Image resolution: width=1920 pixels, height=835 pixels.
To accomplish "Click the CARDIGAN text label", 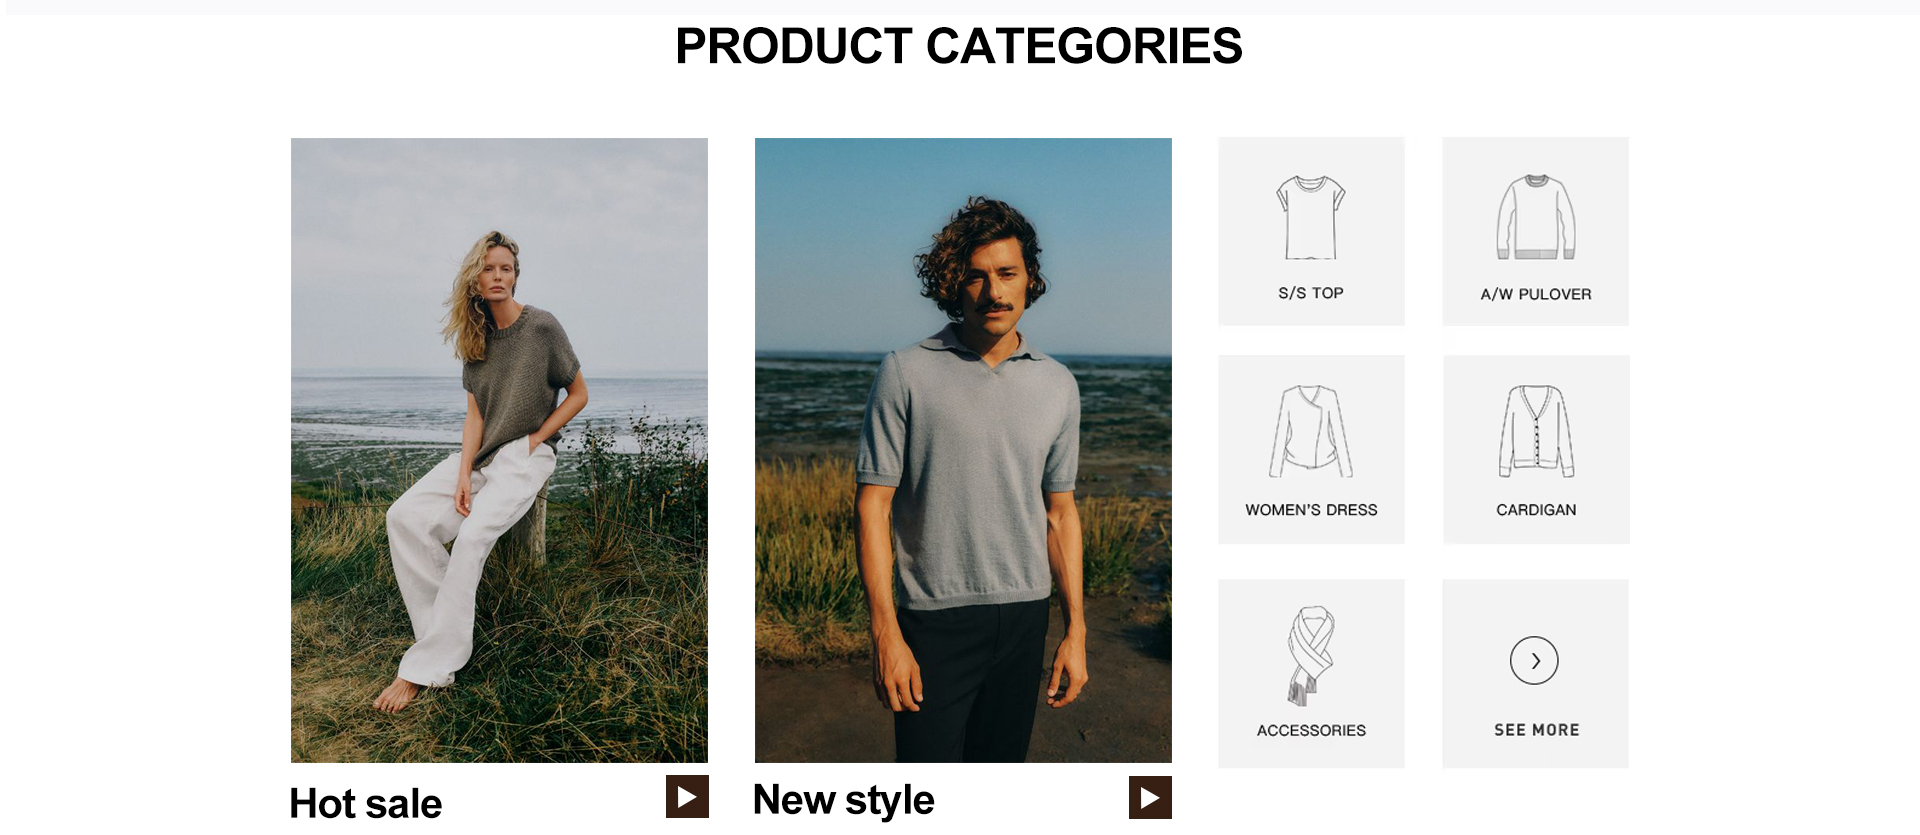I will point(1536,510).
